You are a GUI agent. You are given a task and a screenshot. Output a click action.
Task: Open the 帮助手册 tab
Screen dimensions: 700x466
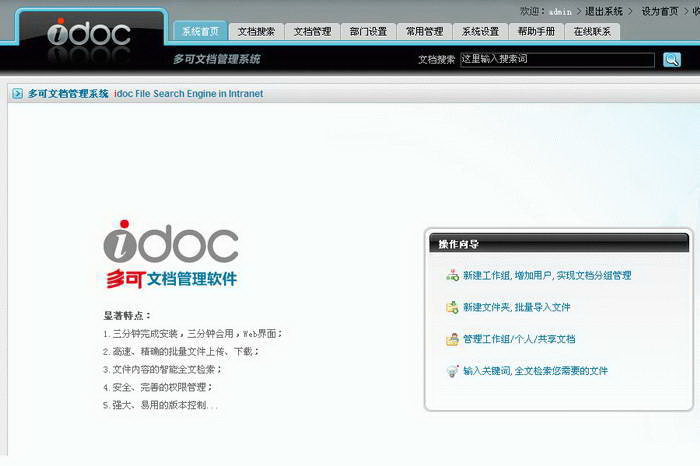[537, 32]
